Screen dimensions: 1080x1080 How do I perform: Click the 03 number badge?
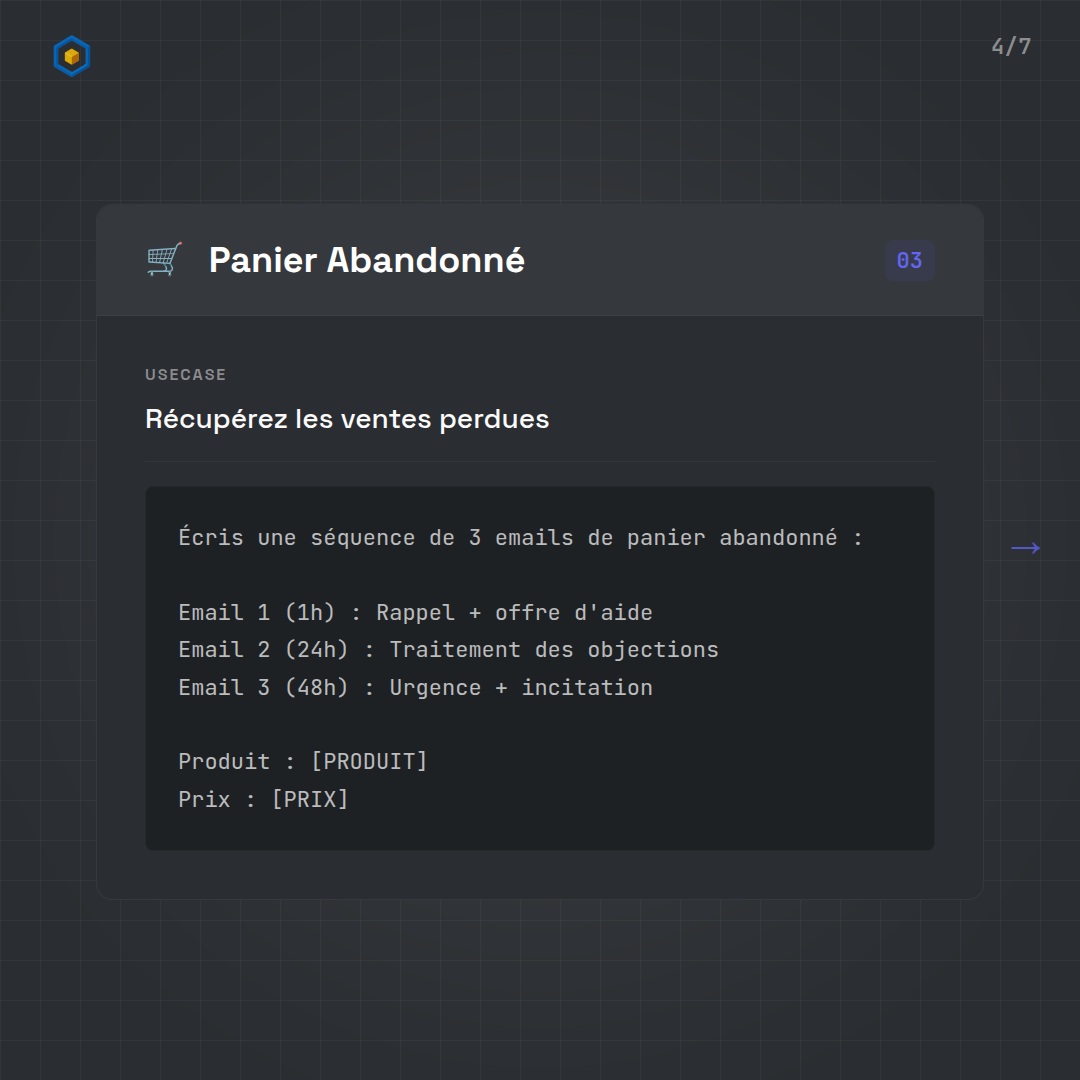(909, 261)
